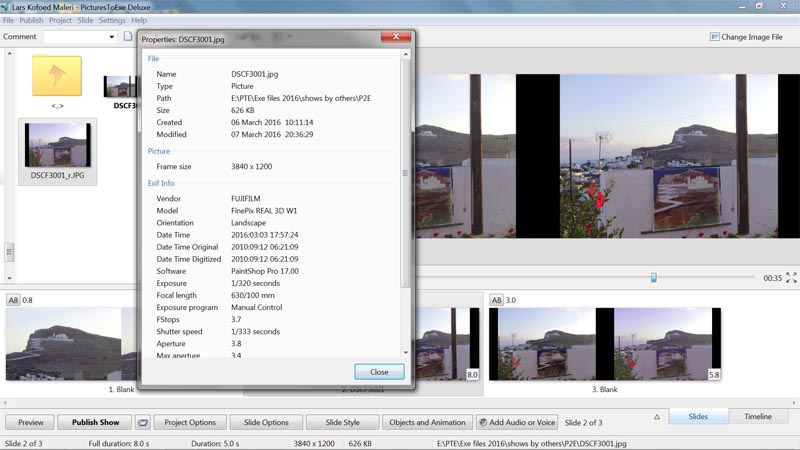Viewport: 800px width, 450px height.
Task: Open Slide Style
Action: (342, 422)
